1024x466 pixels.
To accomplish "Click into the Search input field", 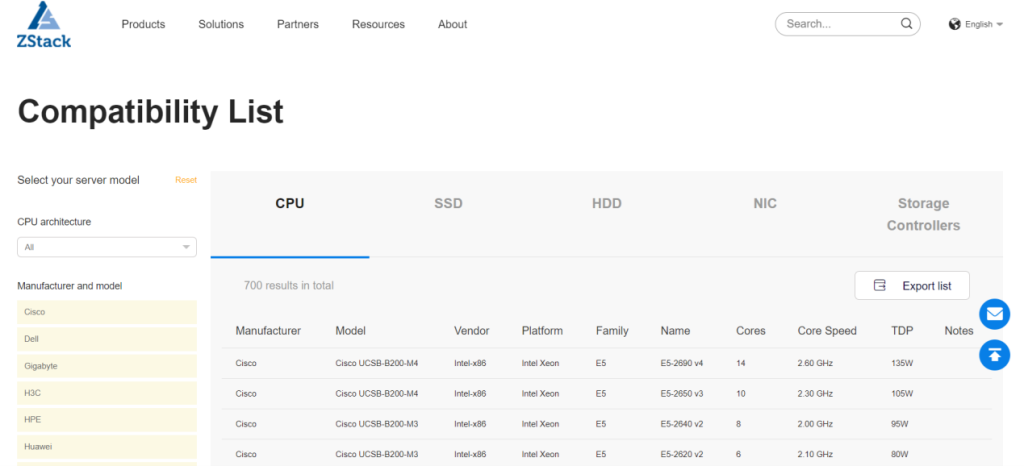I will 838,24.
